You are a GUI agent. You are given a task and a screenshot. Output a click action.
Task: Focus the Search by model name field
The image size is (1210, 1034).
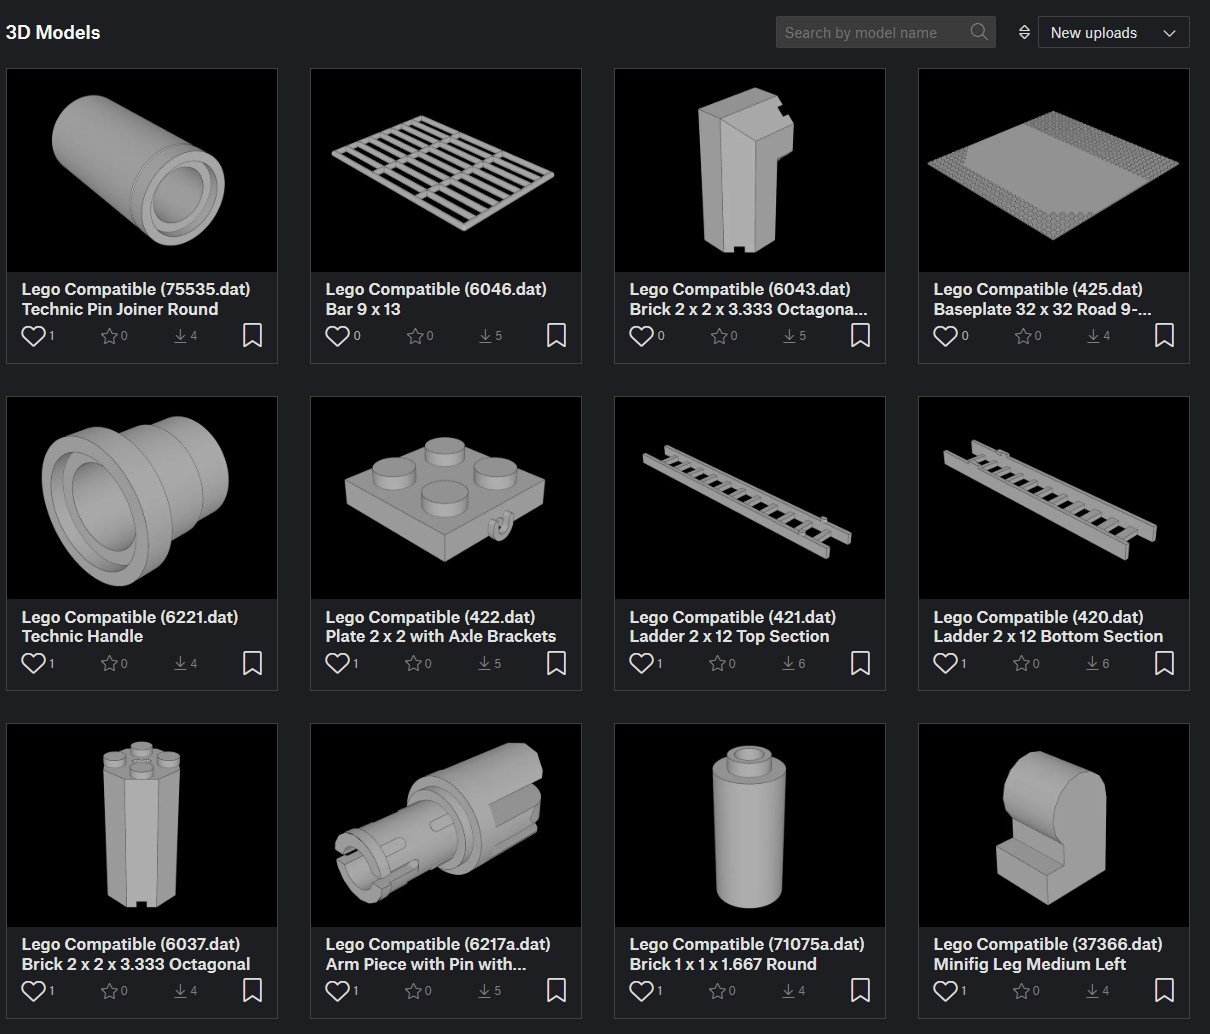[870, 33]
